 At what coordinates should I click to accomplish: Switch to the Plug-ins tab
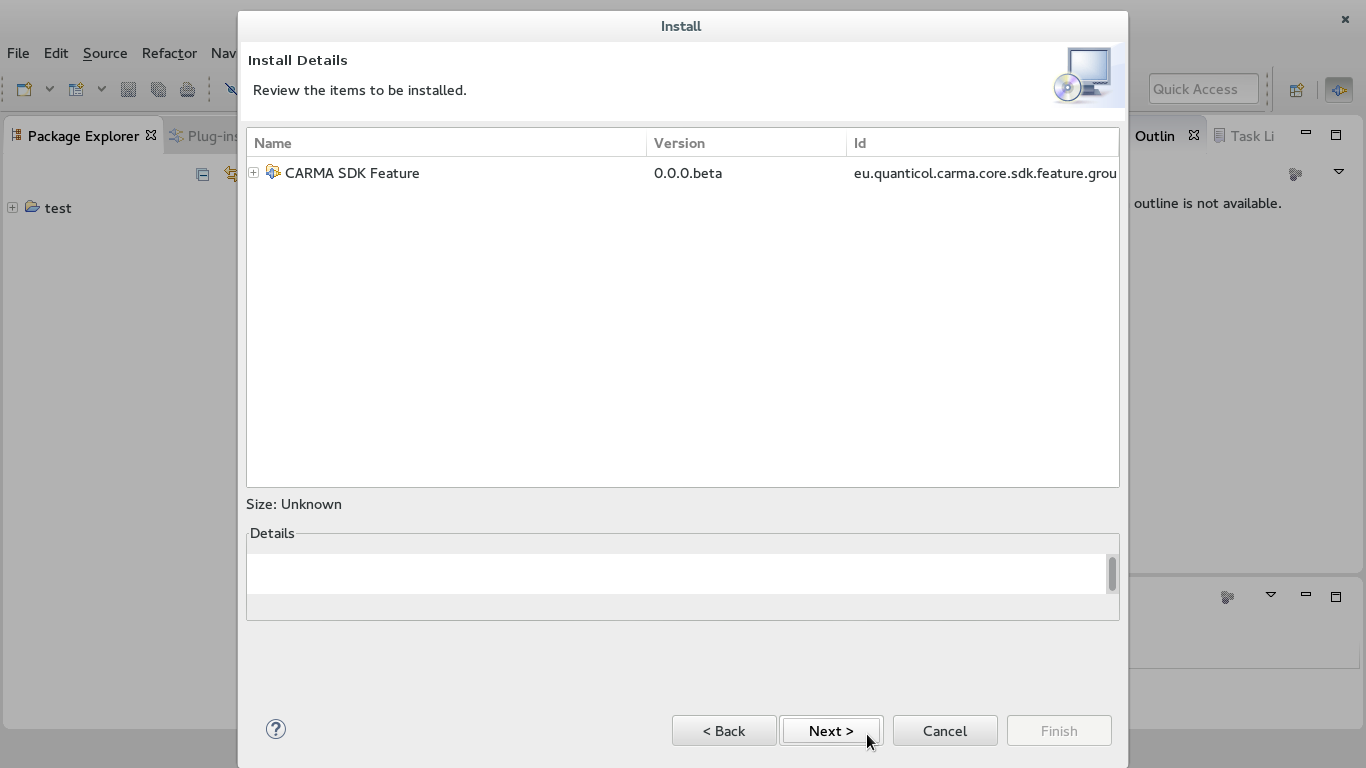pyautogui.click(x=203, y=136)
